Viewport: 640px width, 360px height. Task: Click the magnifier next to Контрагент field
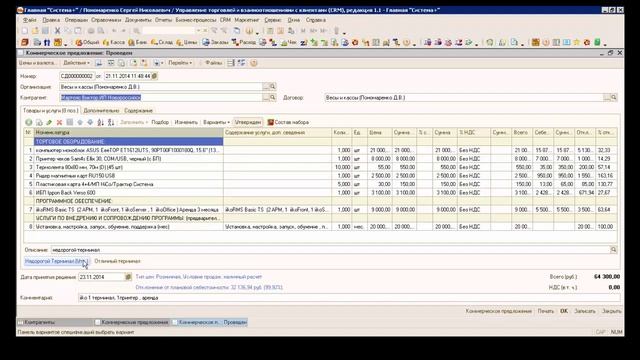(273, 98)
